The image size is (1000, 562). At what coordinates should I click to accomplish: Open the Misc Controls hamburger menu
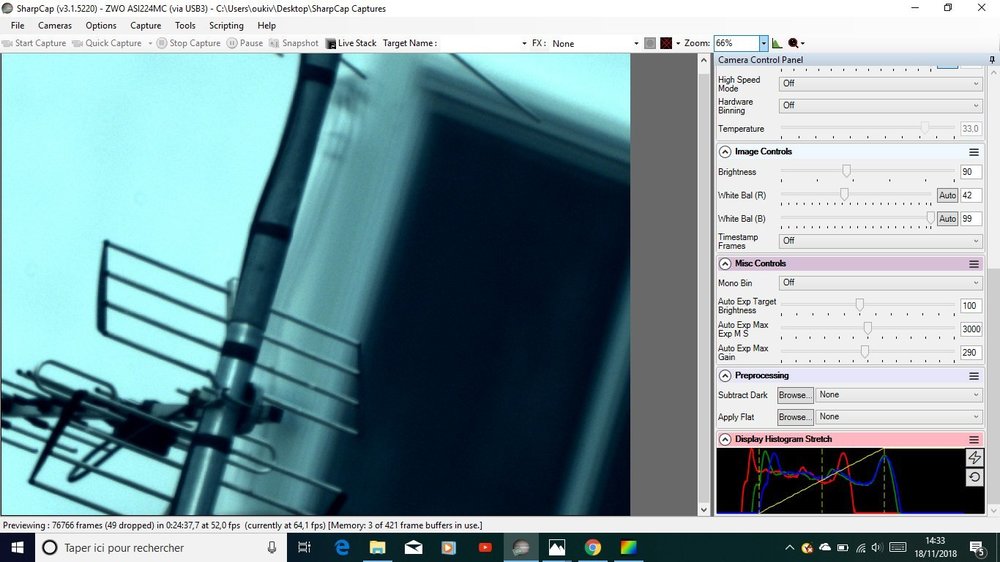tap(974, 263)
